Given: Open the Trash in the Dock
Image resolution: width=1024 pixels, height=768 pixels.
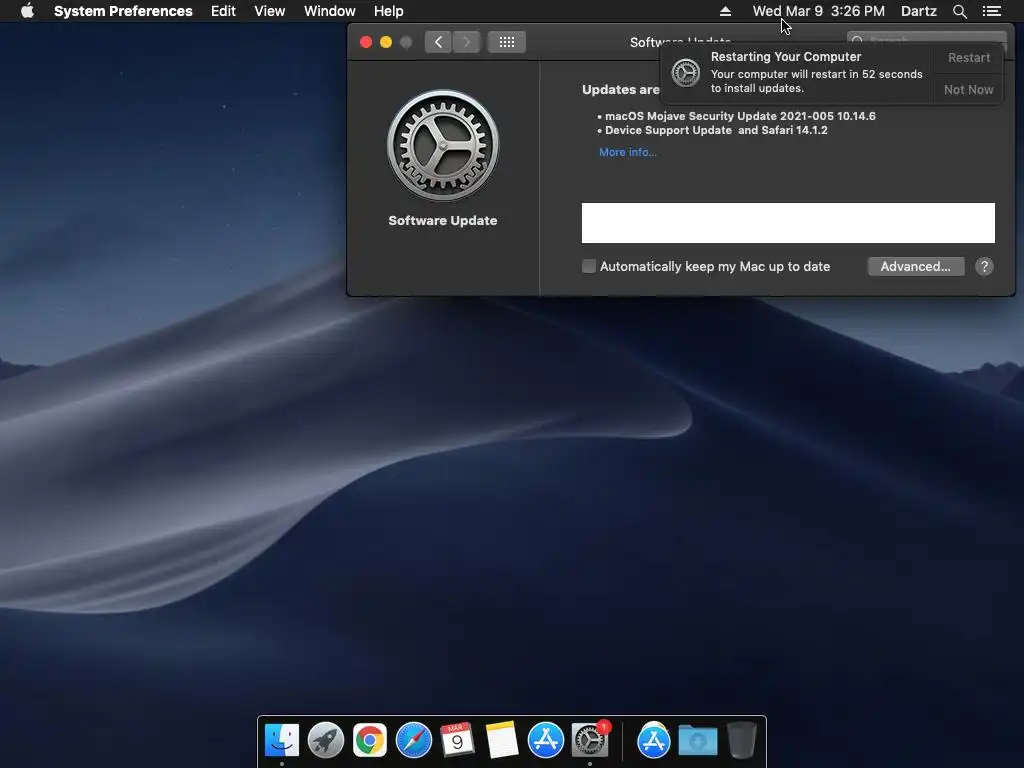Looking at the screenshot, I should pyautogui.click(x=741, y=740).
